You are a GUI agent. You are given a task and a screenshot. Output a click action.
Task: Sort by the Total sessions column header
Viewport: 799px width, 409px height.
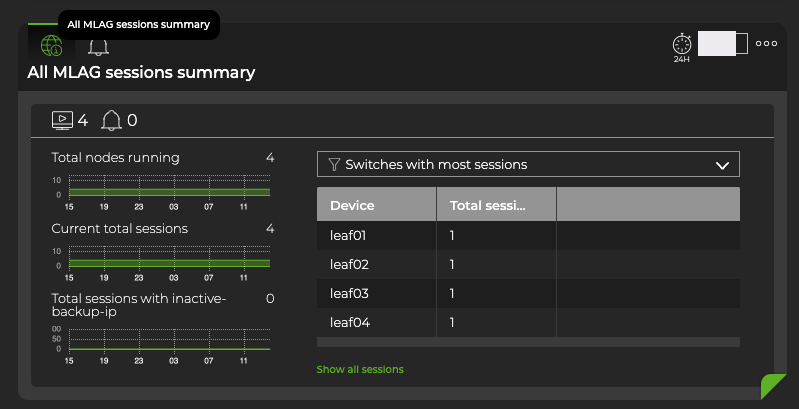click(495, 205)
